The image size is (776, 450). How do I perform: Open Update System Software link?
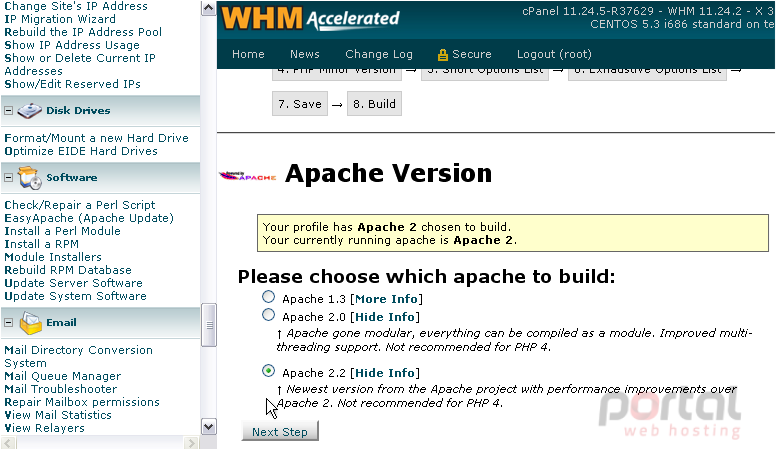75,296
